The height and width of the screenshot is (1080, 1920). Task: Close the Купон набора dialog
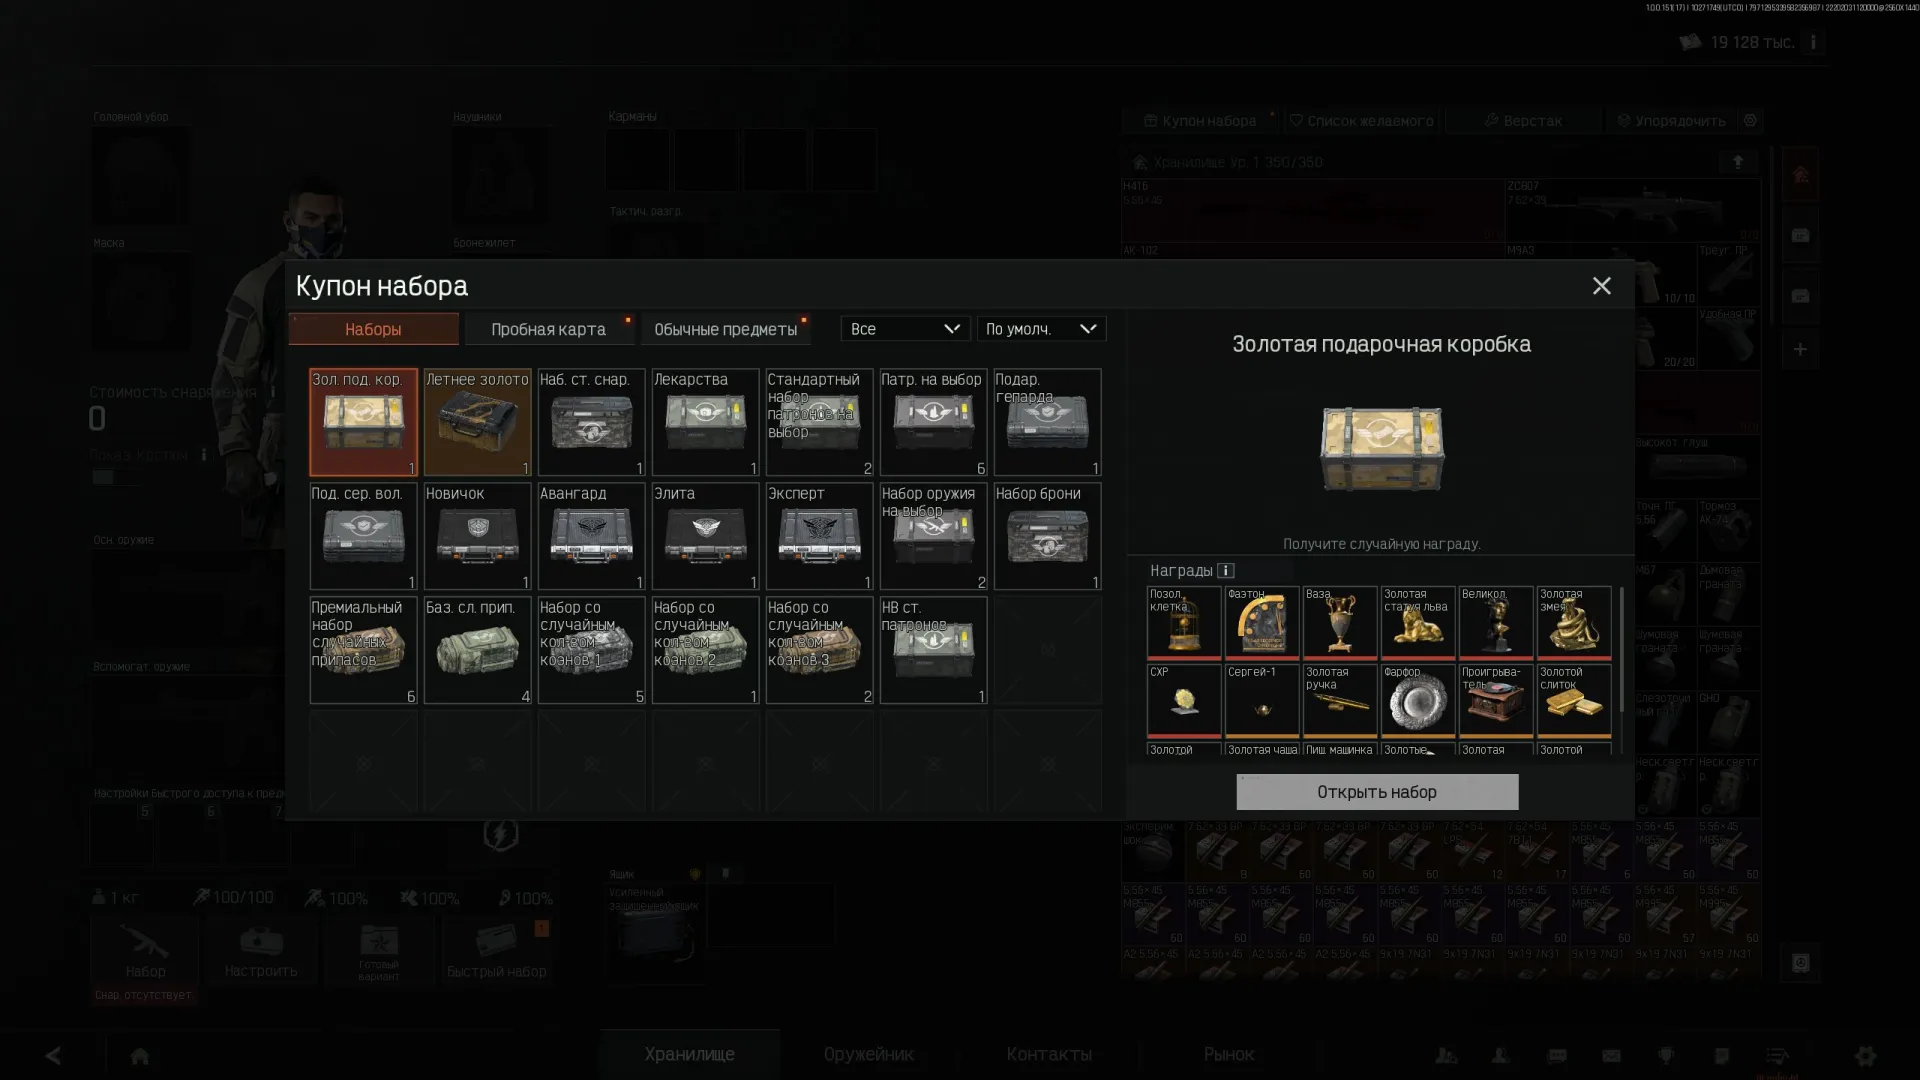pyautogui.click(x=1601, y=286)
